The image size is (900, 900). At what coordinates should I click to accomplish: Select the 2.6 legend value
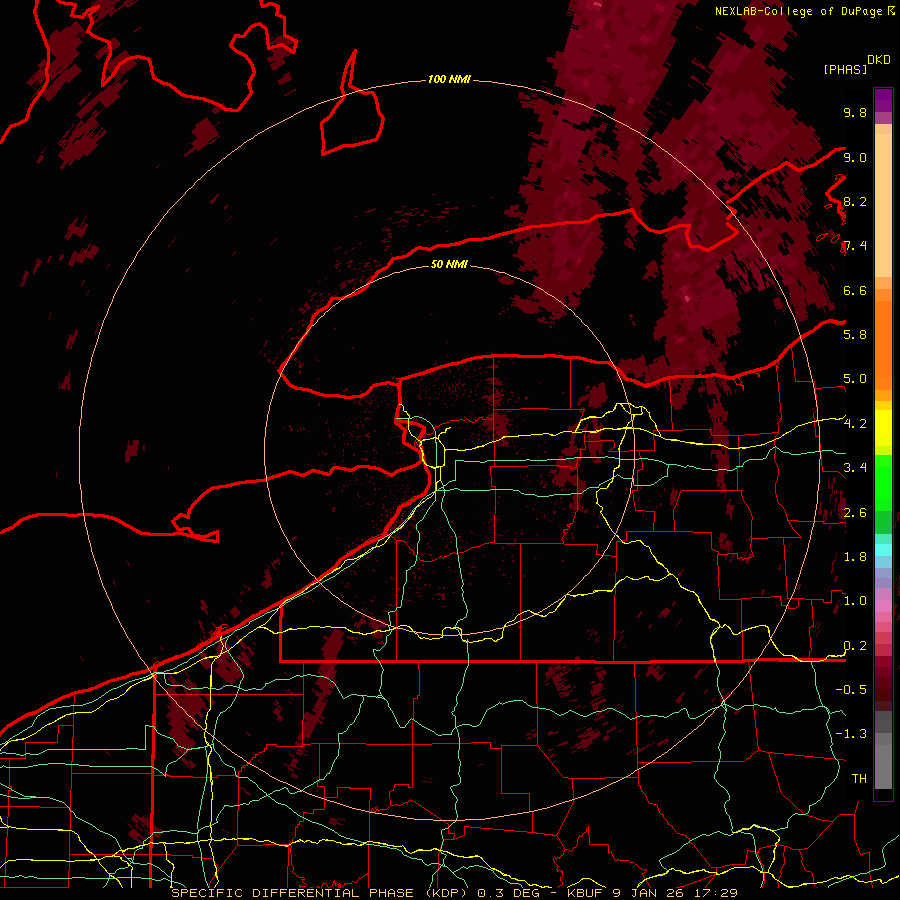855,513
